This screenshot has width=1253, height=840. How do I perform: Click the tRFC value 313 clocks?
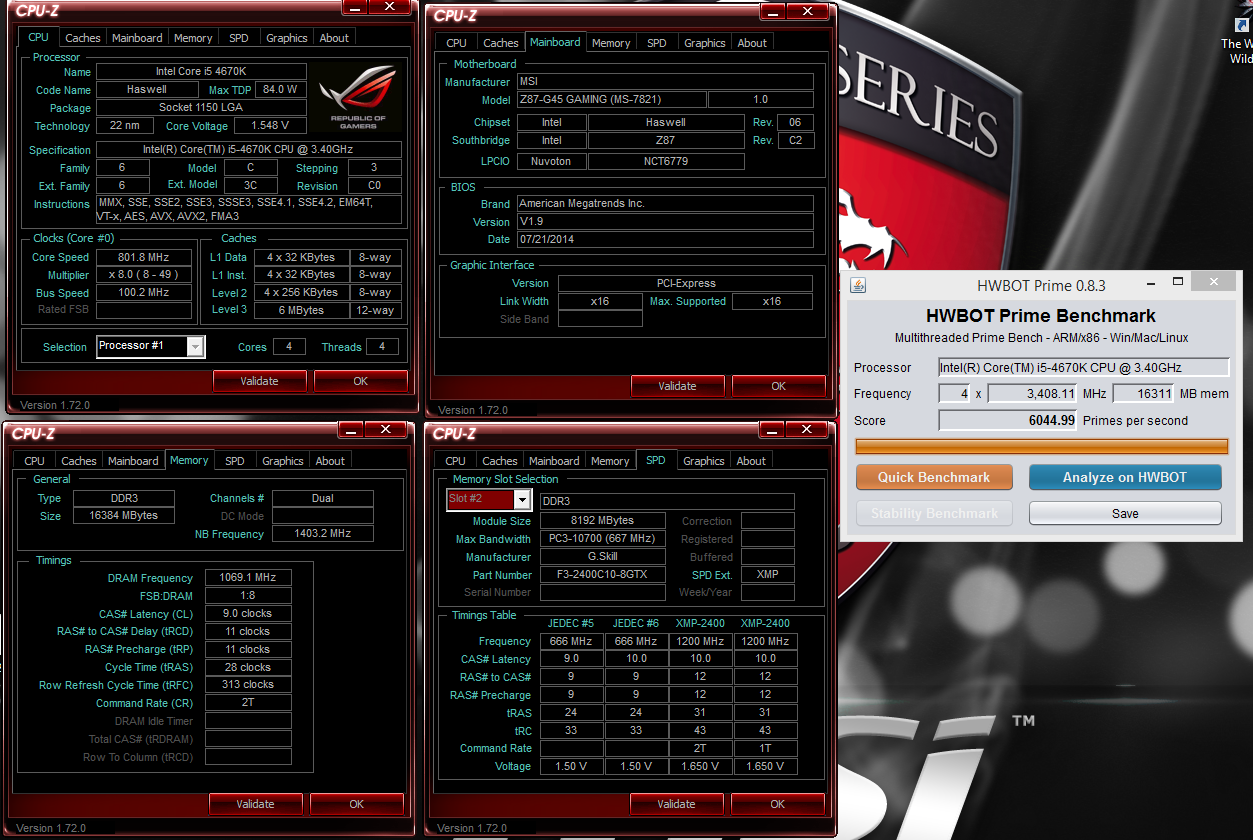(x=248, y=685)
